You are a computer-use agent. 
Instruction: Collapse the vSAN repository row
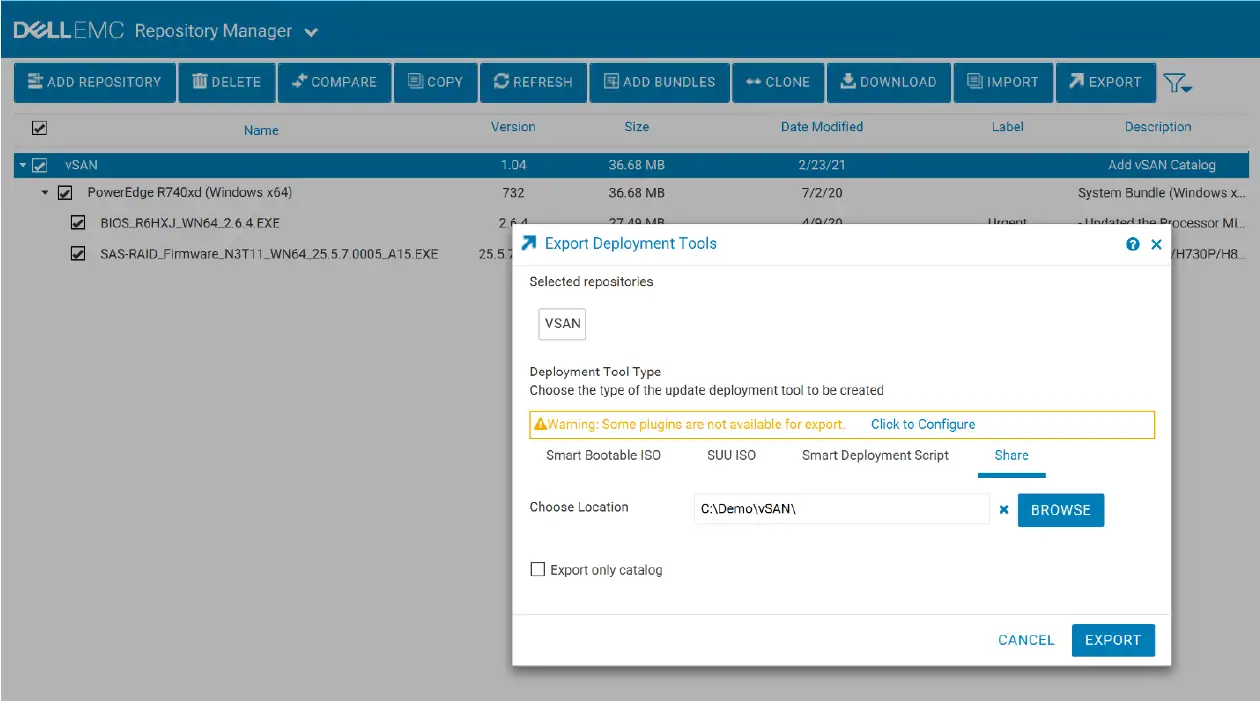coord(23,165)
